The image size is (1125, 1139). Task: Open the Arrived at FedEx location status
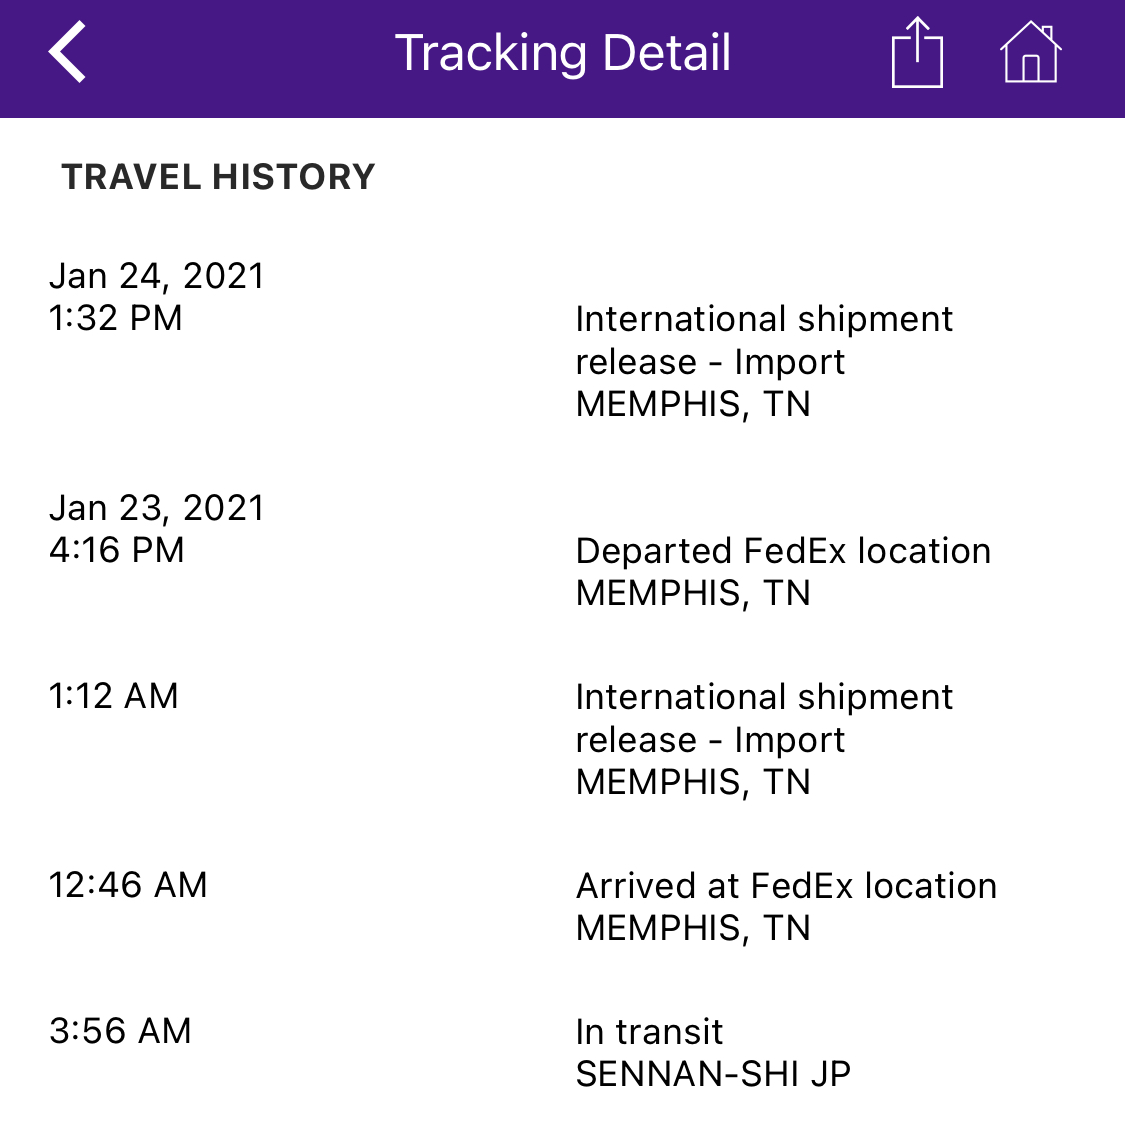[x=786, y=886]
